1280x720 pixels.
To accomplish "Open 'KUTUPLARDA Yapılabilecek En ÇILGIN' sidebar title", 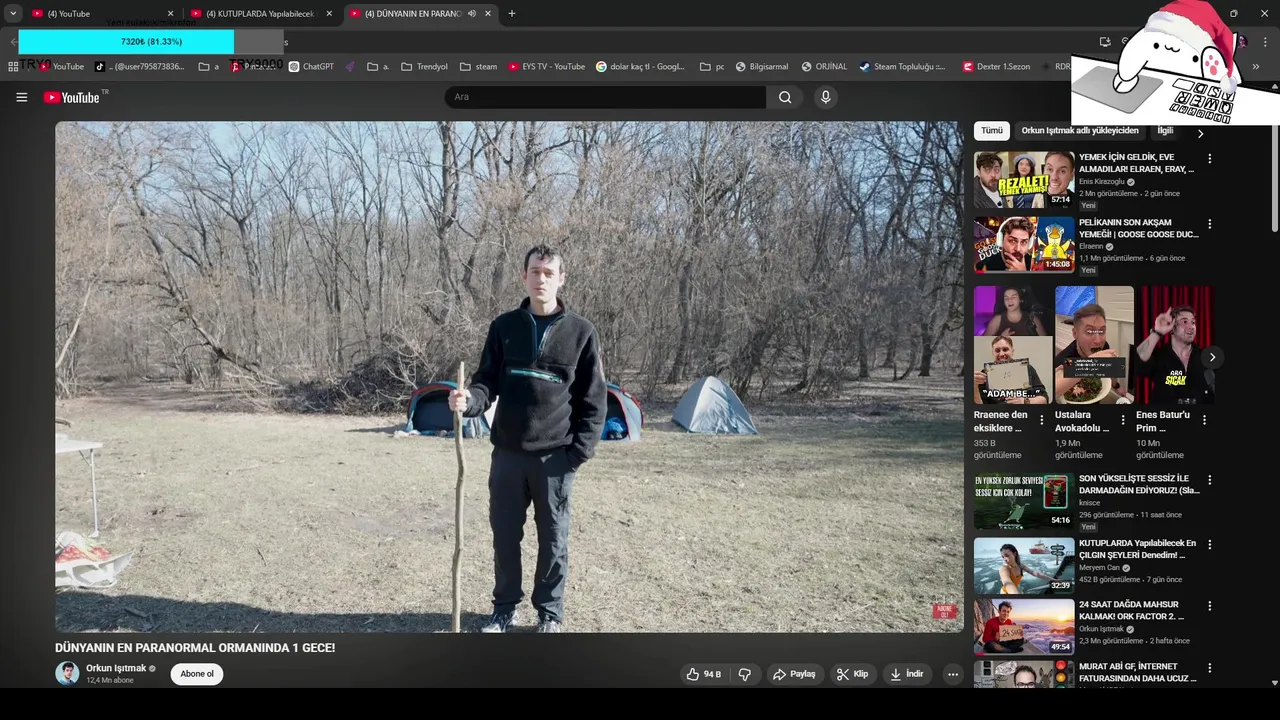I will coord(1137,549).
